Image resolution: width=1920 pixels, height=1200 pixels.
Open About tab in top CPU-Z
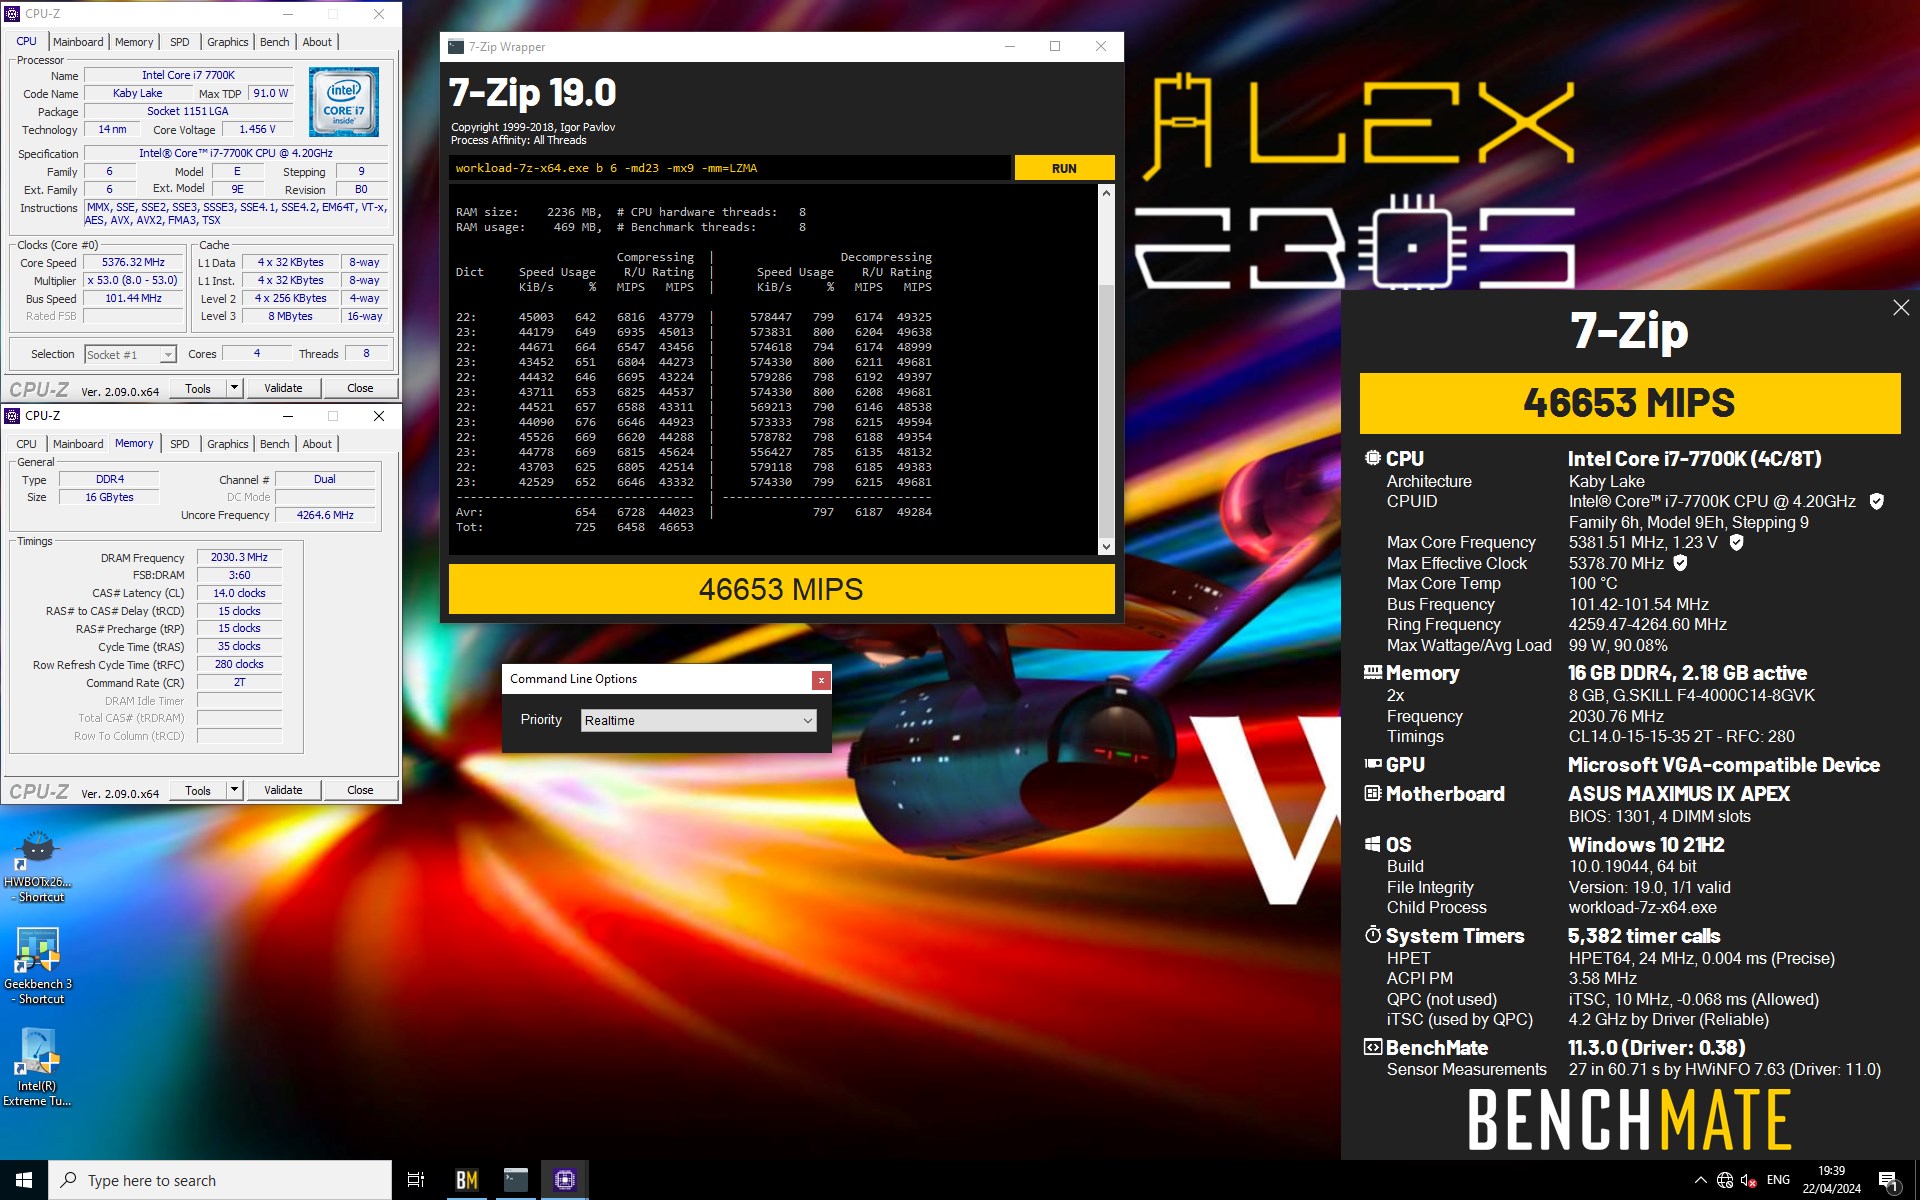317,42
